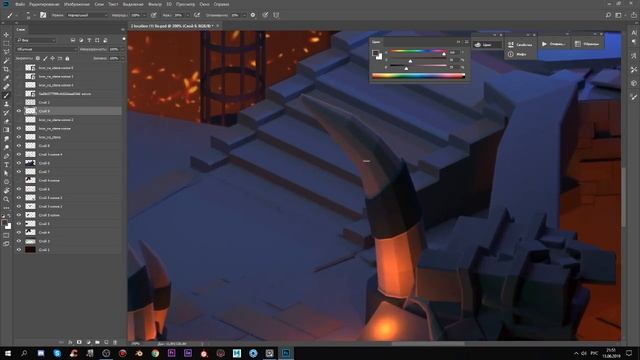Select the Crop tool
Image resolution: width=640 pixels, height=360 pixels.
click(6, 69)
